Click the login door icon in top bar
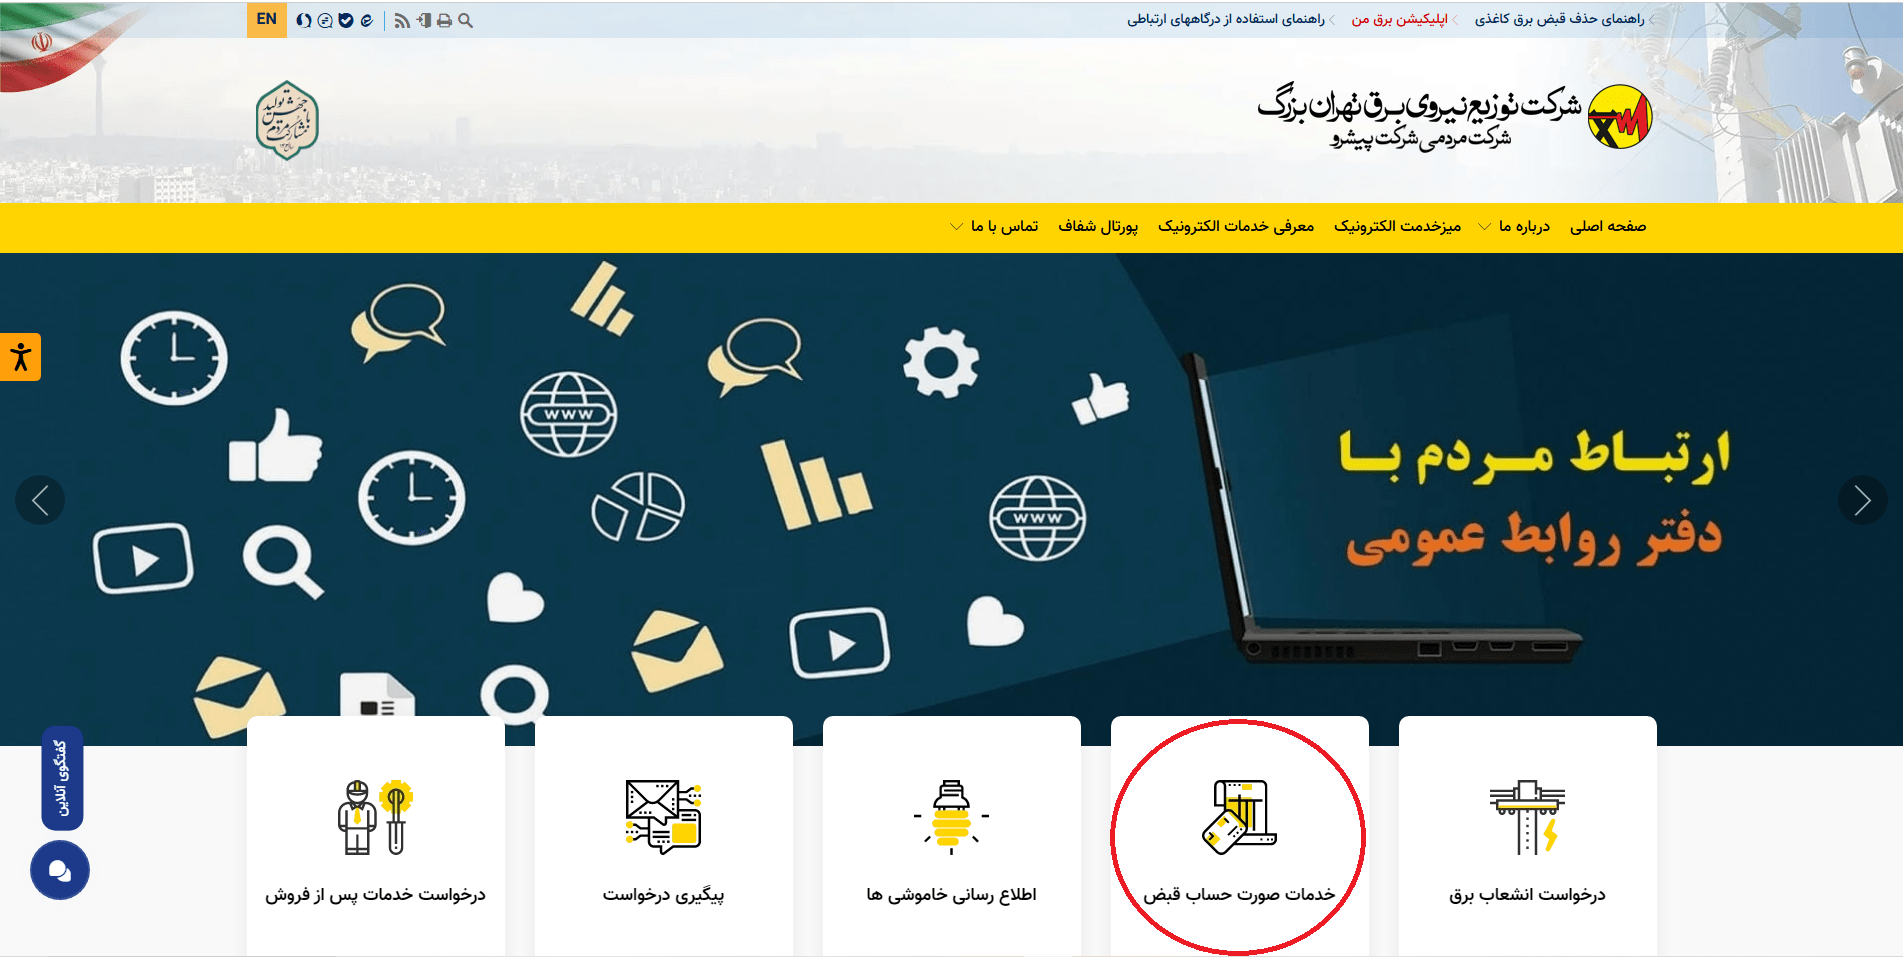 point(424,20)
